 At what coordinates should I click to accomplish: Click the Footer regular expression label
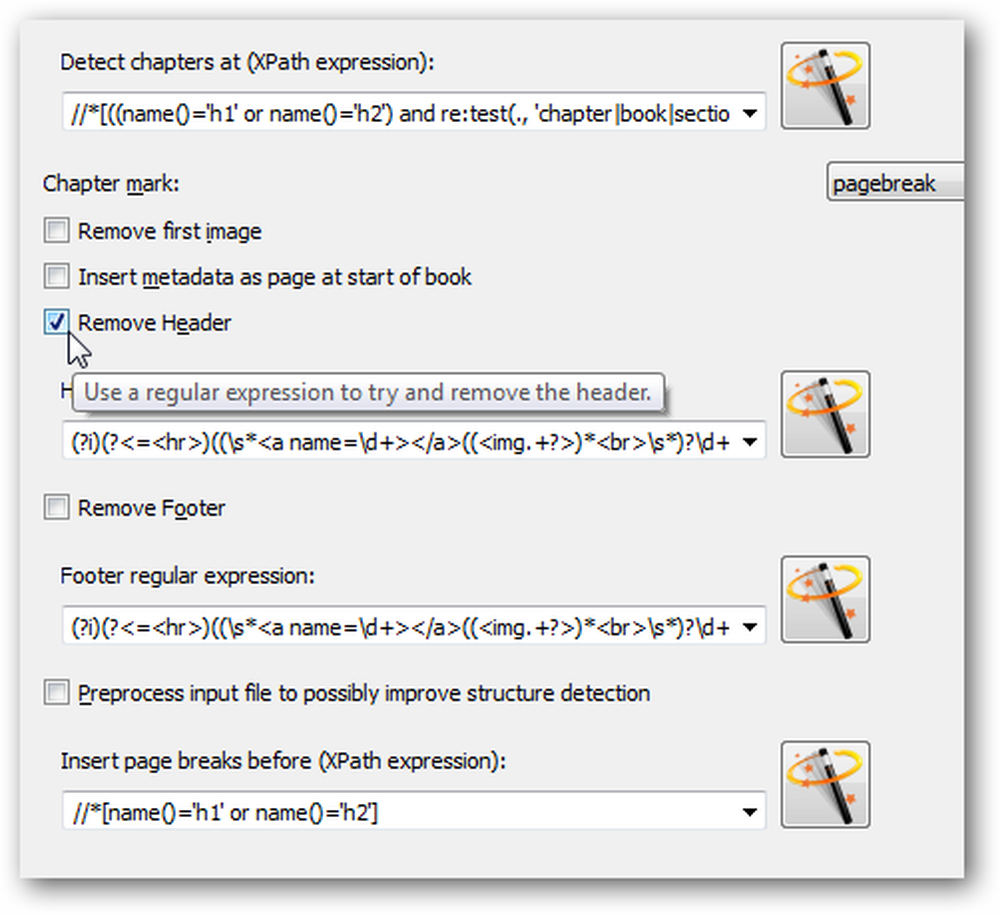[x=188, y=576]
